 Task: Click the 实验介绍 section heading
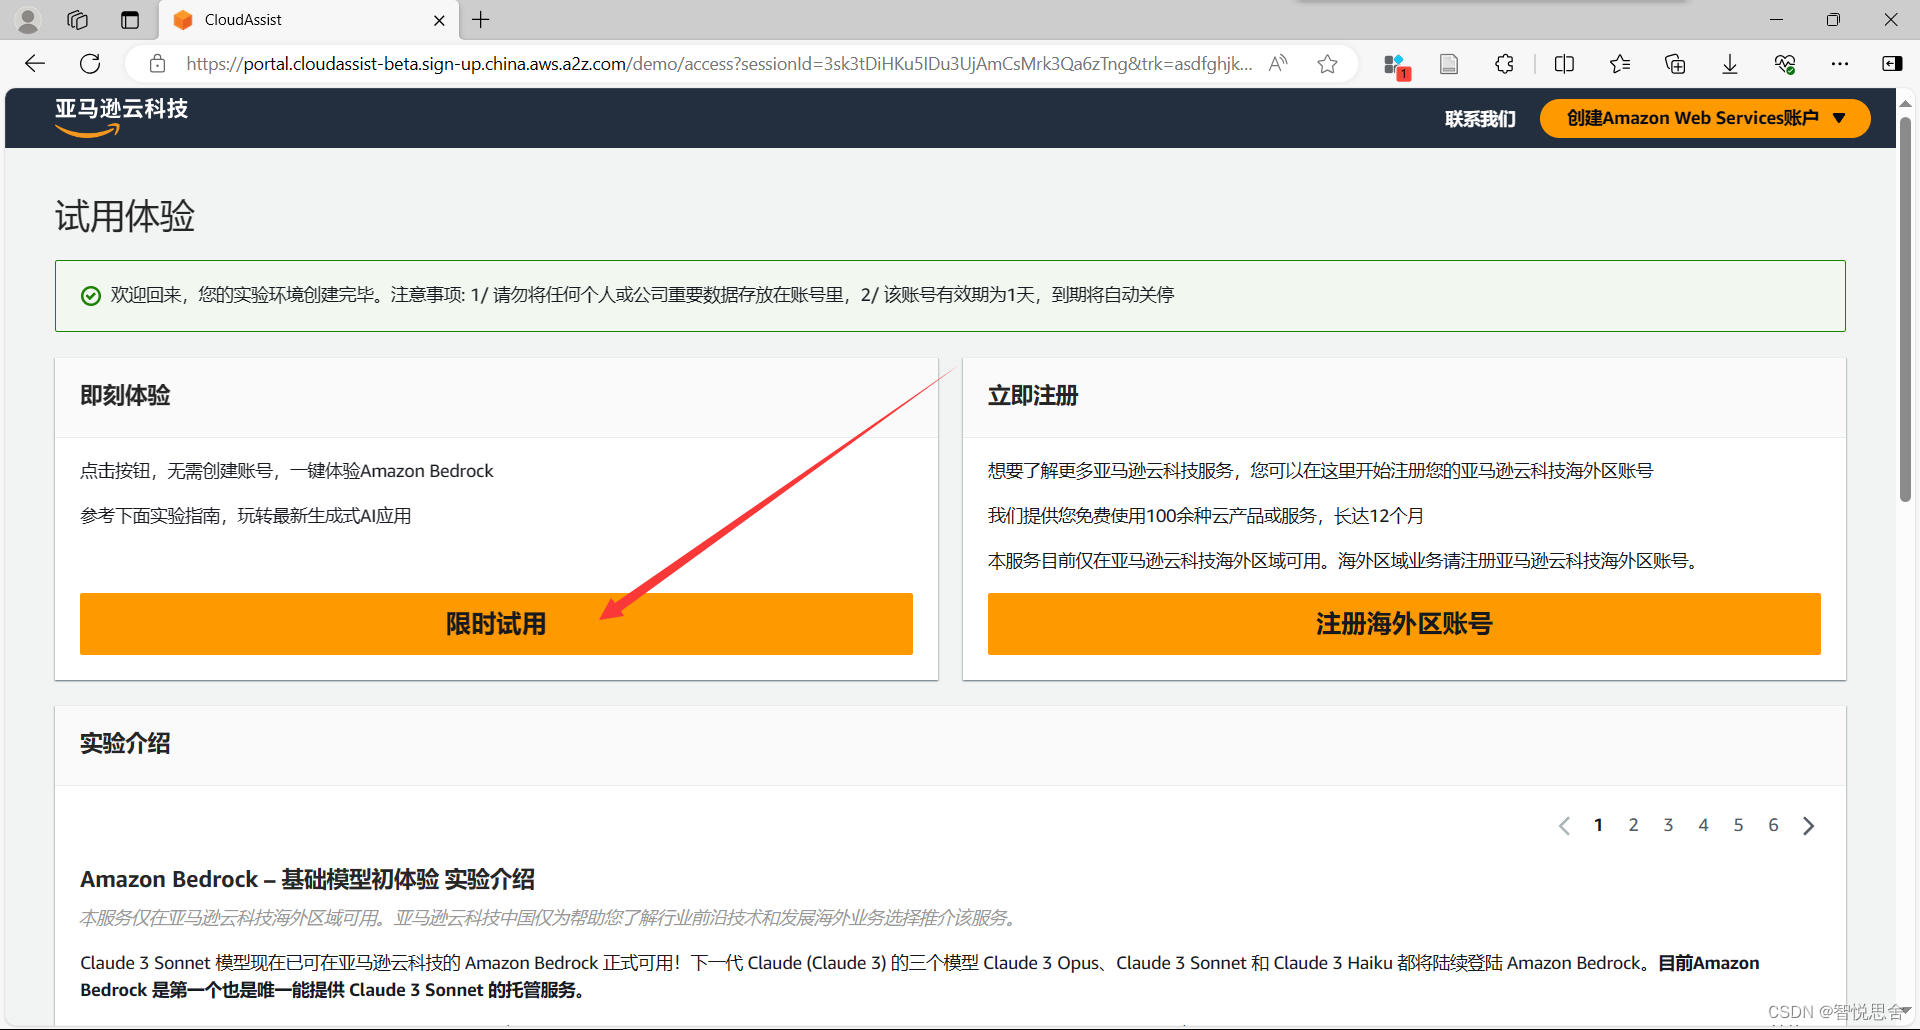point(125,744)
